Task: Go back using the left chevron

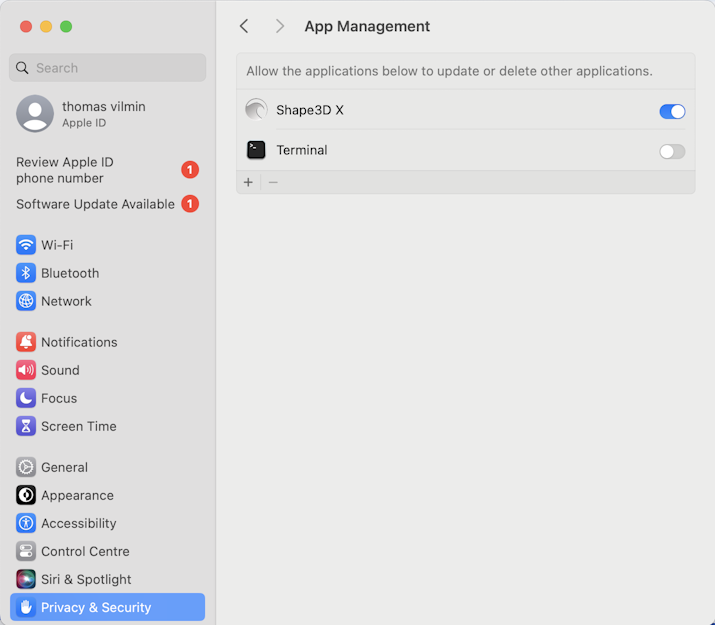Action: [244, 26]
